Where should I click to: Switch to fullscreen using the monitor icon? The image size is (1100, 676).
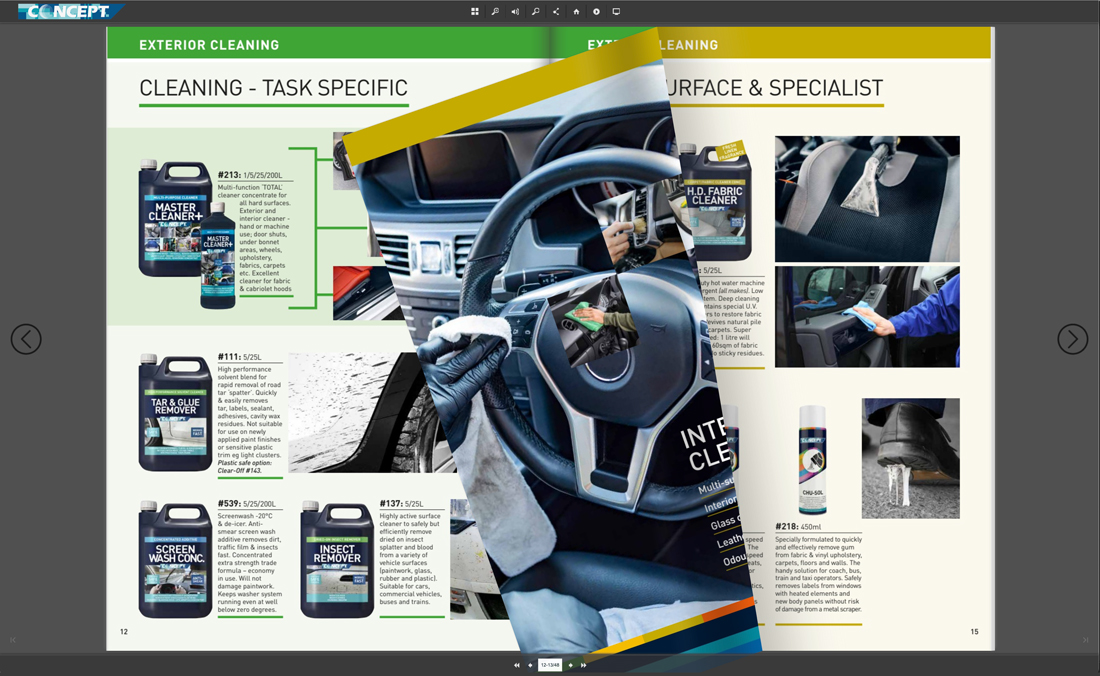coord(617,11)
